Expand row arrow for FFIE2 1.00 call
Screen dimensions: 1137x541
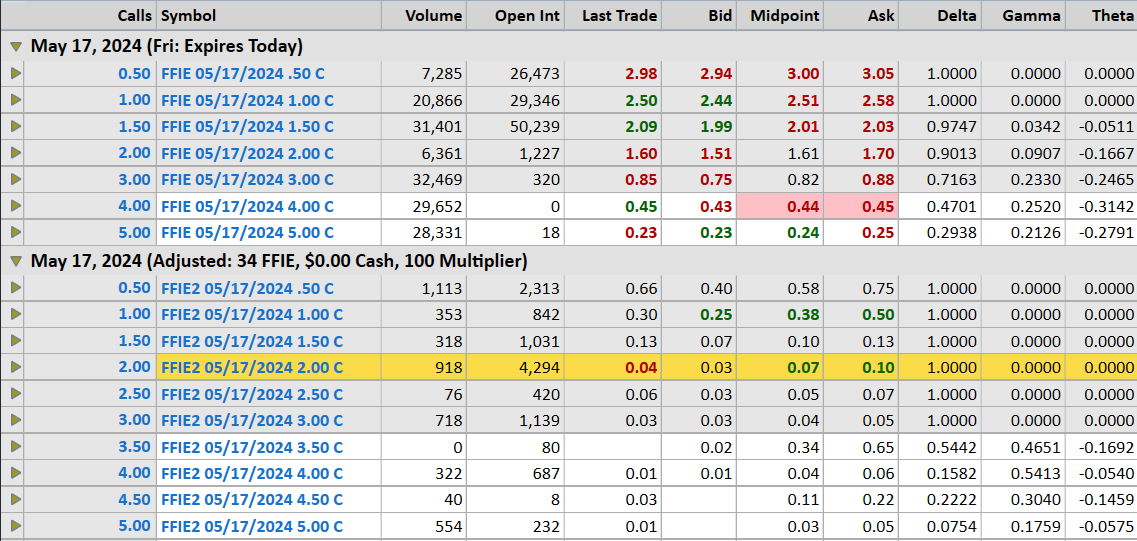tap(15, 314)
